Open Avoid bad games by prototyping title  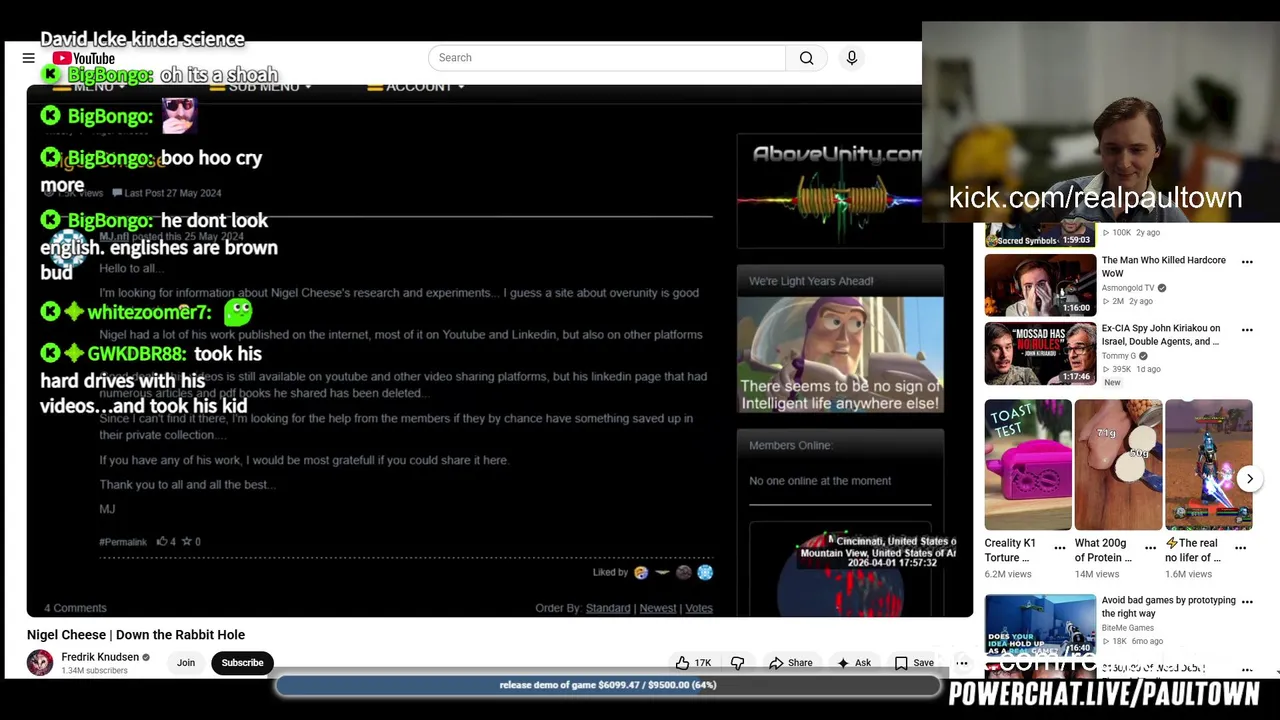pos(1169,607)
